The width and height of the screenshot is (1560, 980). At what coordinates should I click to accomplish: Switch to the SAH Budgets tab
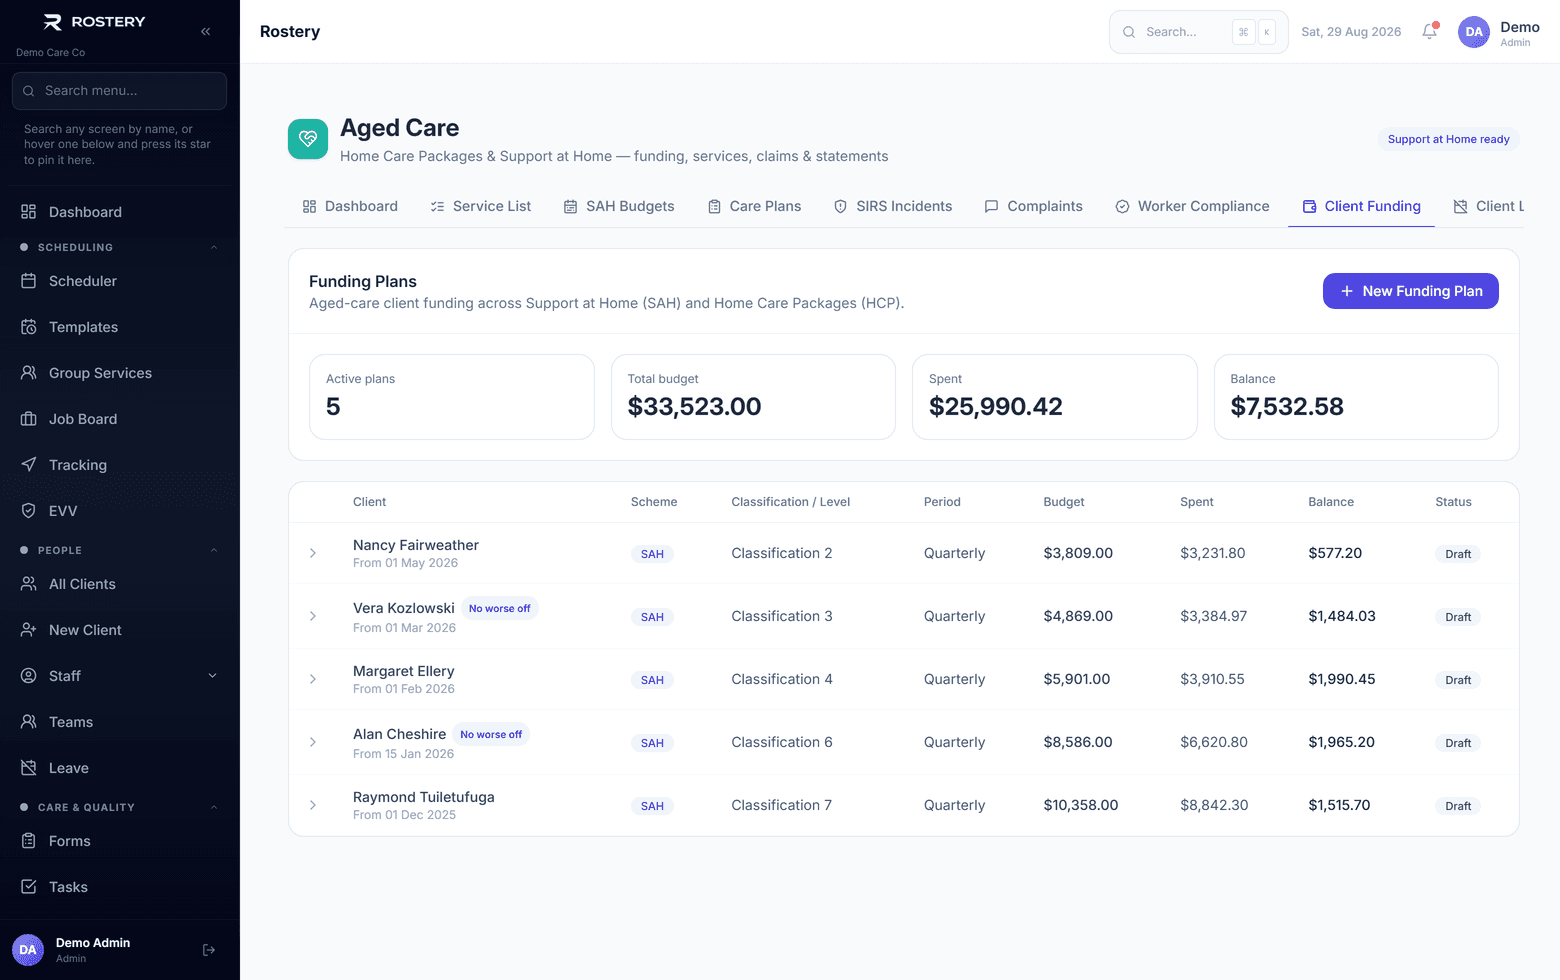click(x=619, y=206)
